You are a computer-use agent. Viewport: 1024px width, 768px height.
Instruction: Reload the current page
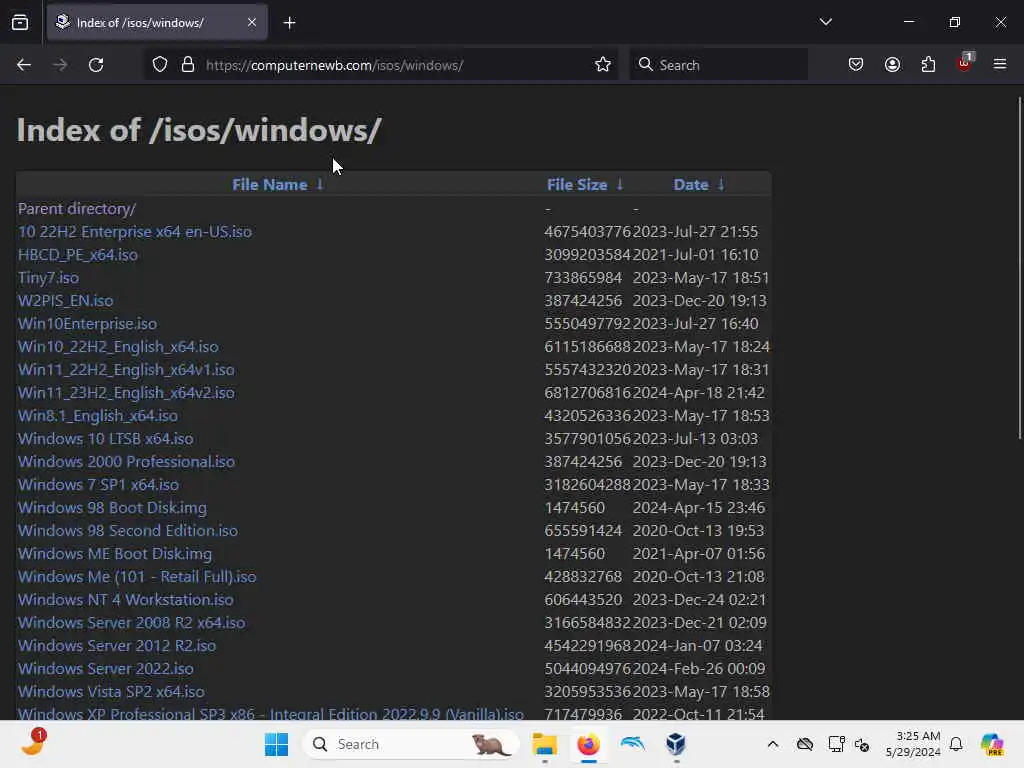pos(96,65)
